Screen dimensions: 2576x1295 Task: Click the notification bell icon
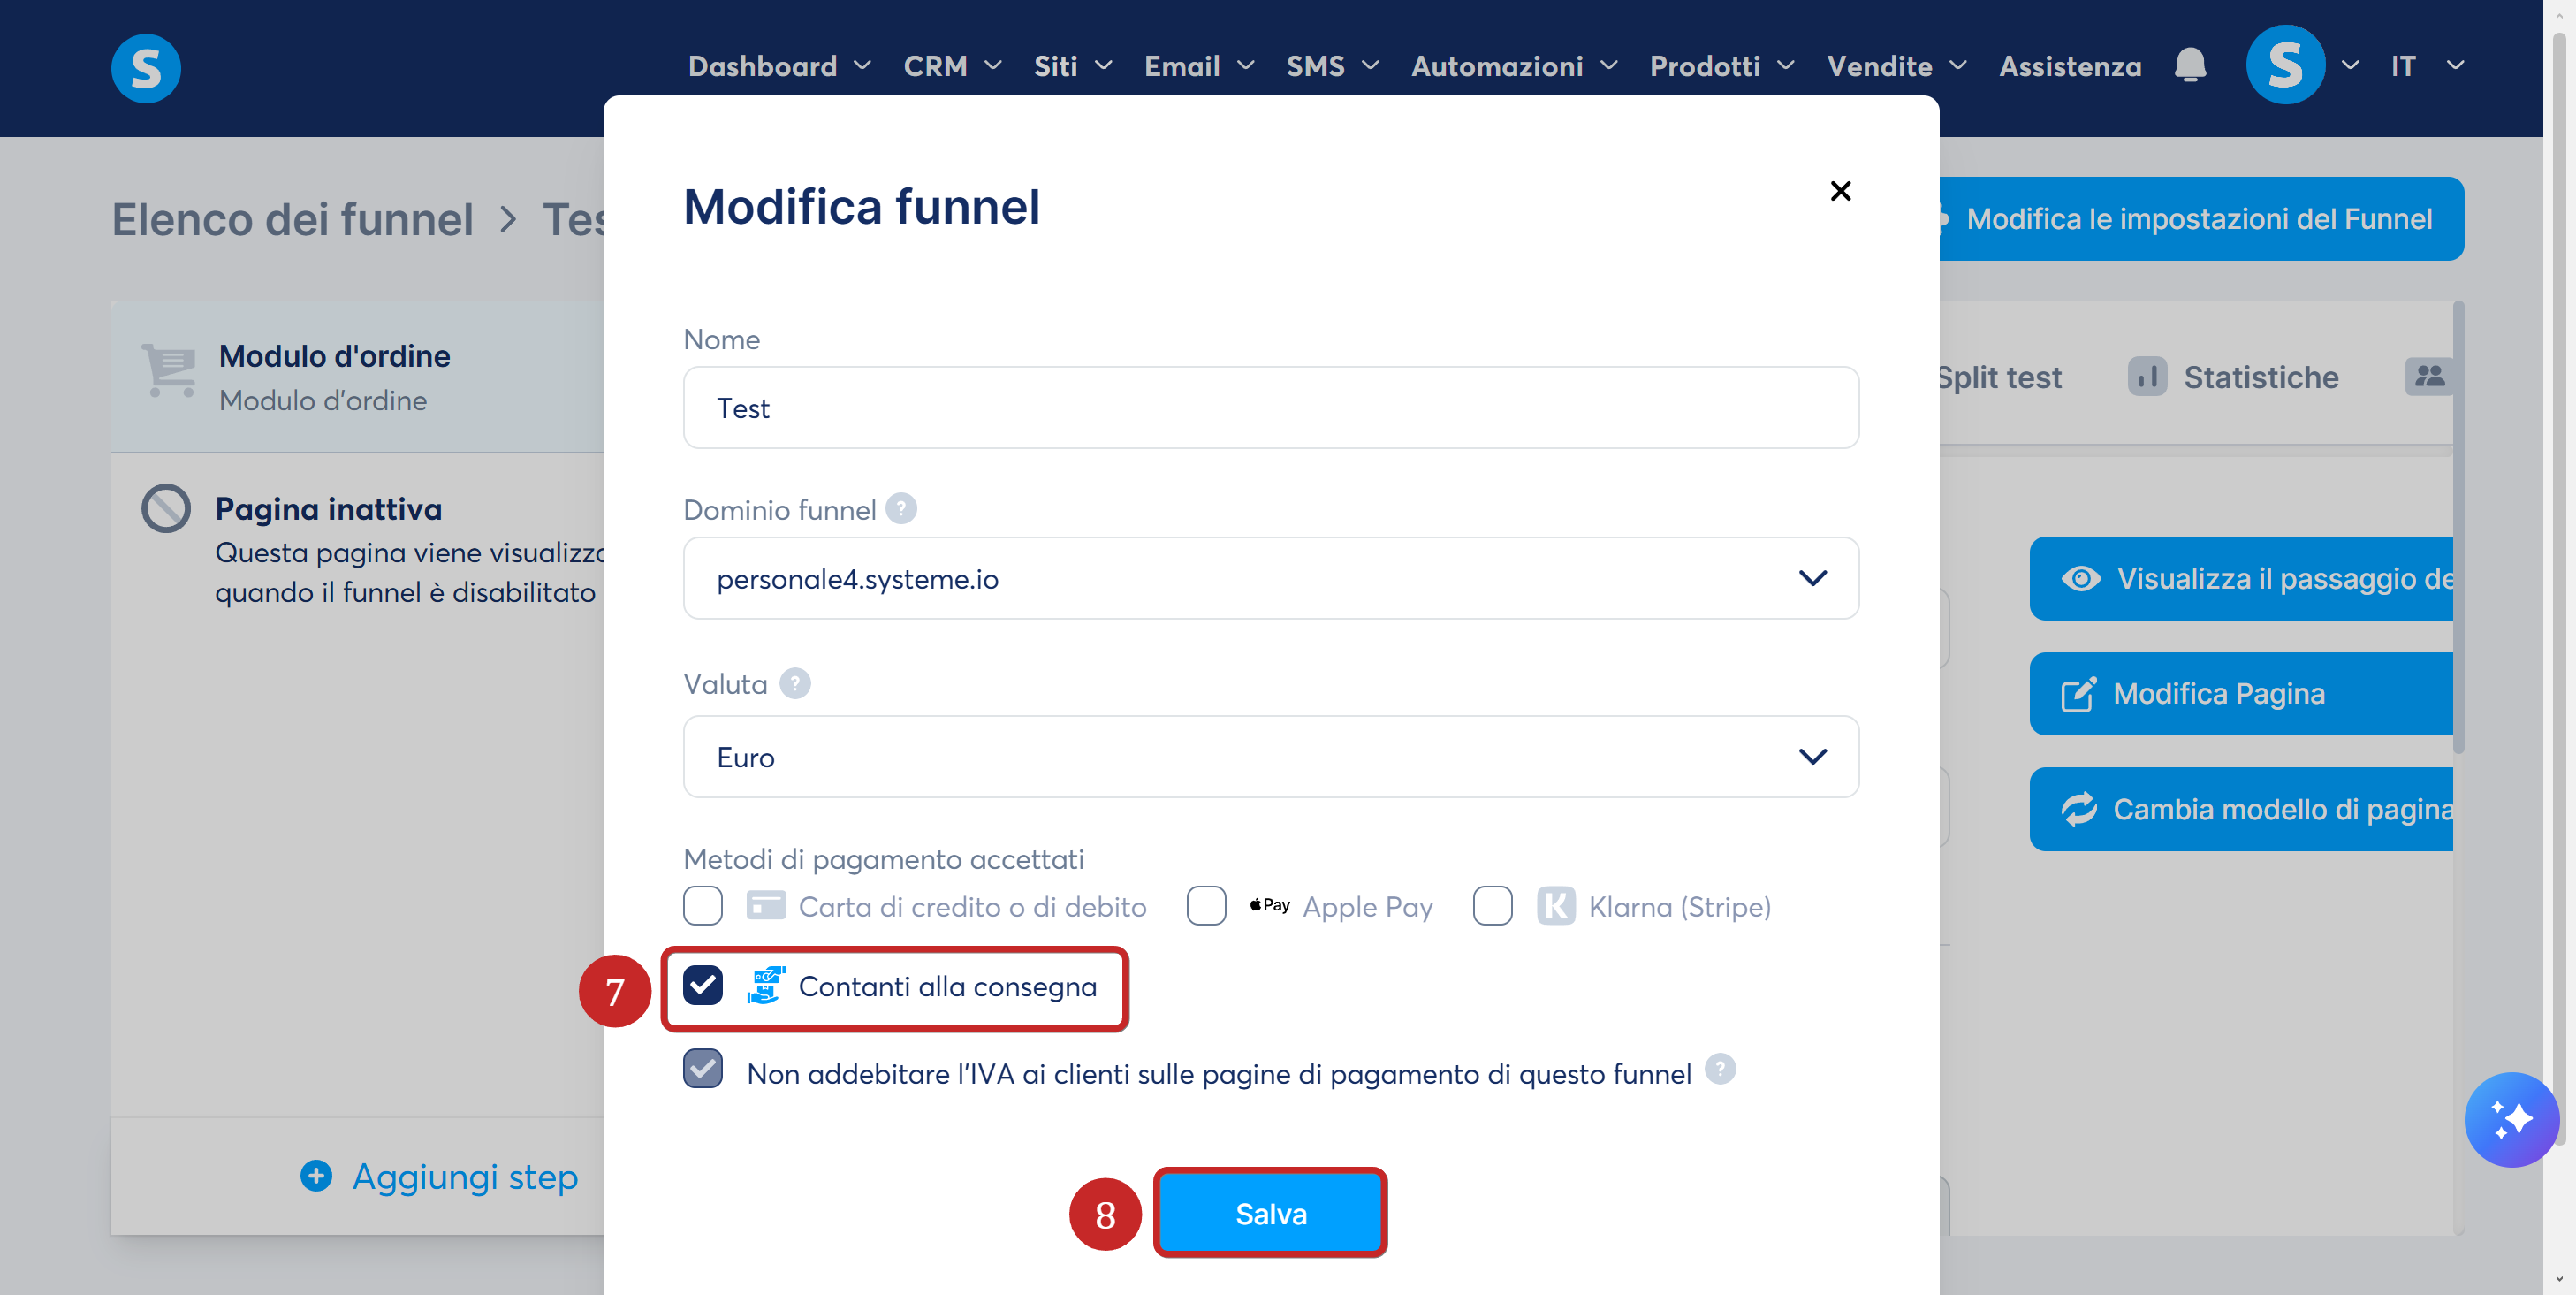pos(2190,66)
